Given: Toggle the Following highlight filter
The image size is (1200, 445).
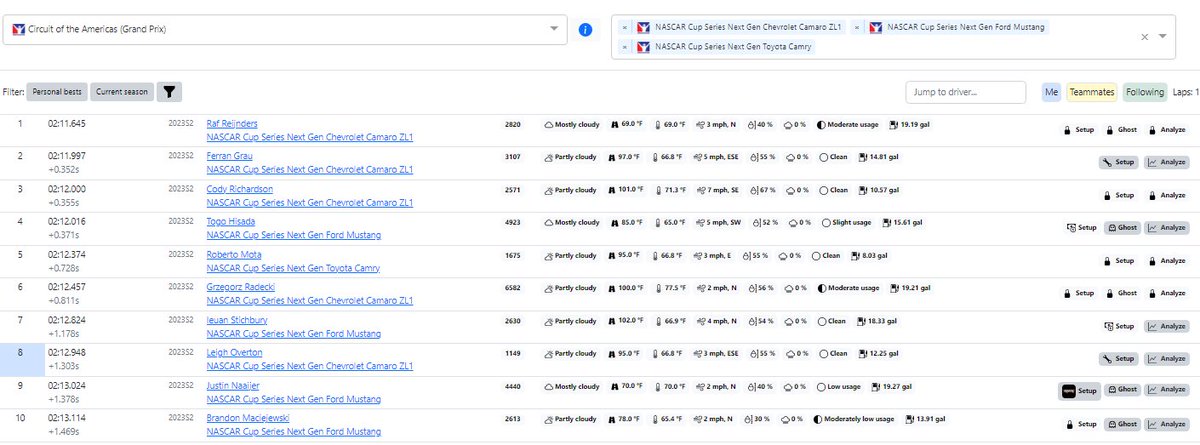Looking at the screenshot, I should 1145,92.
